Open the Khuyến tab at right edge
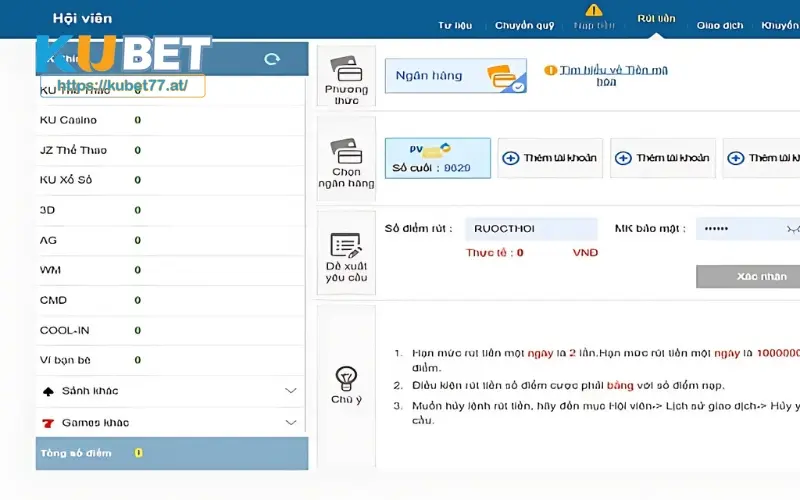 780,25
